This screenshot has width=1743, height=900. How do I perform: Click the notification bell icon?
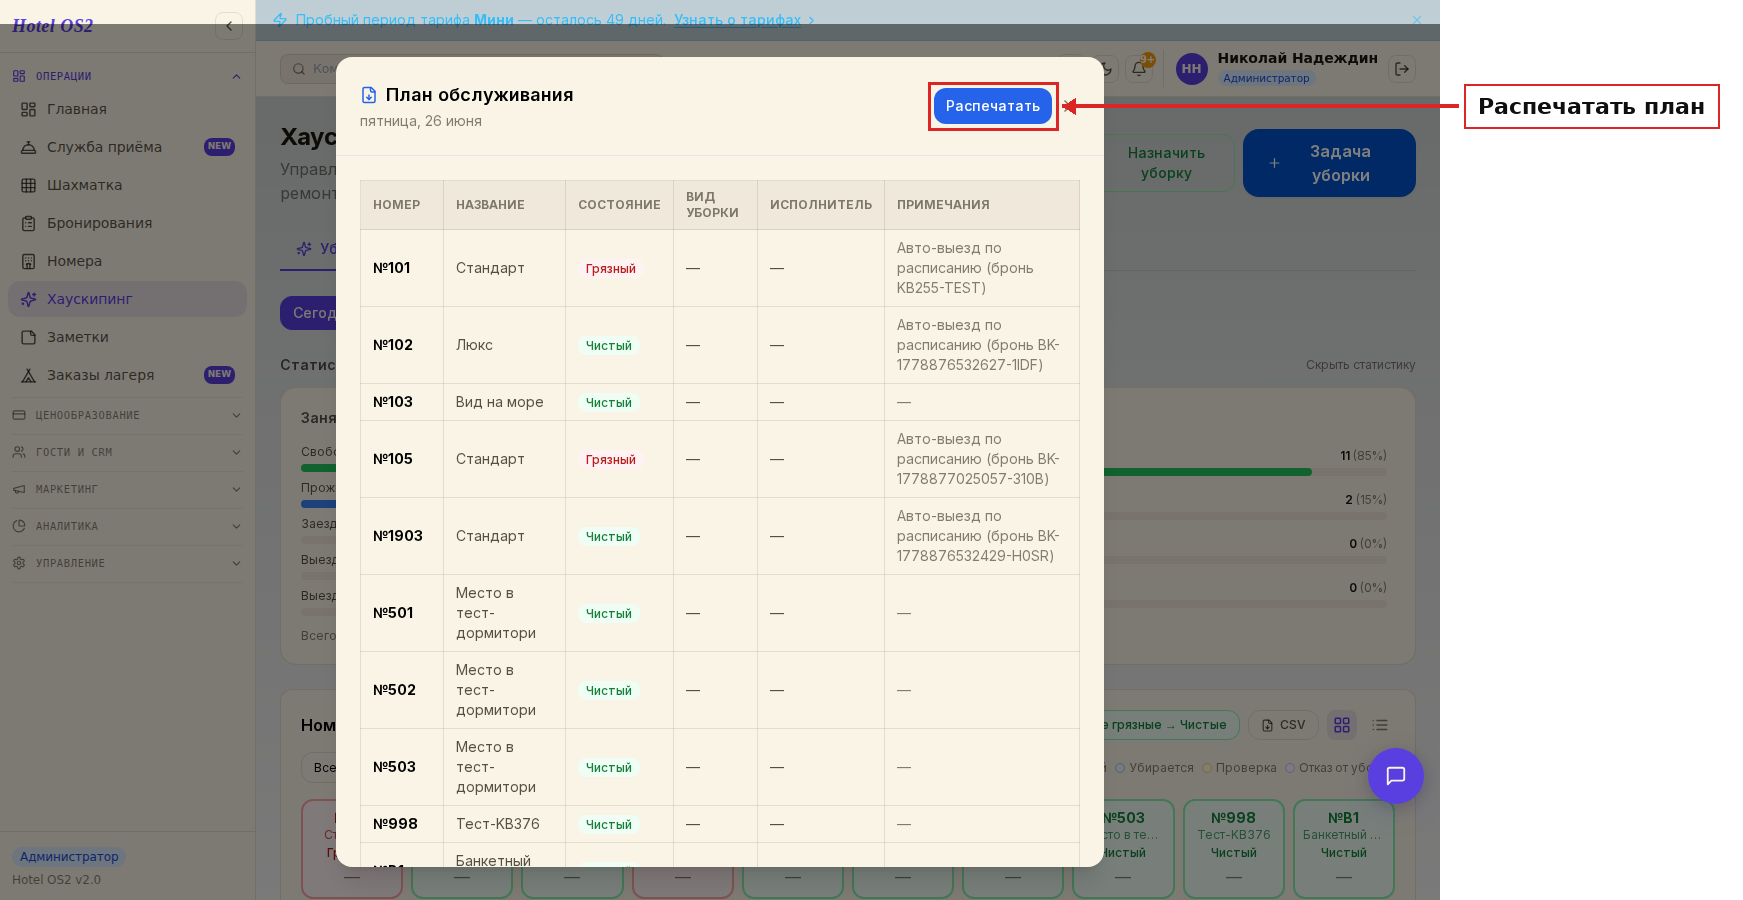(1139, 68)
